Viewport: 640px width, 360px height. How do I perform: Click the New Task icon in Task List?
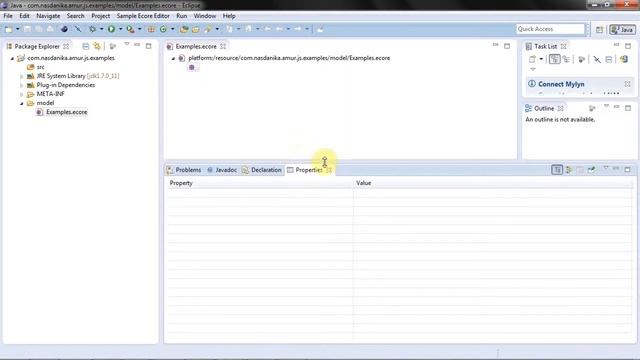532,59
